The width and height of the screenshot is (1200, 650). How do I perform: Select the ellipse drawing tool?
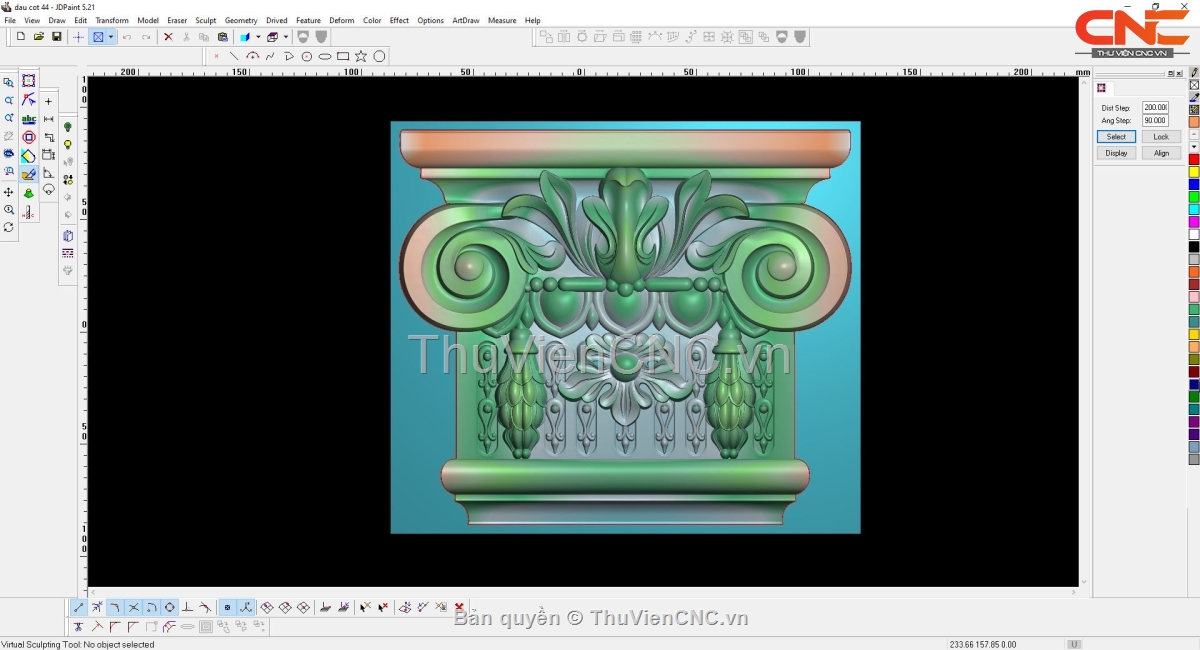325,56
